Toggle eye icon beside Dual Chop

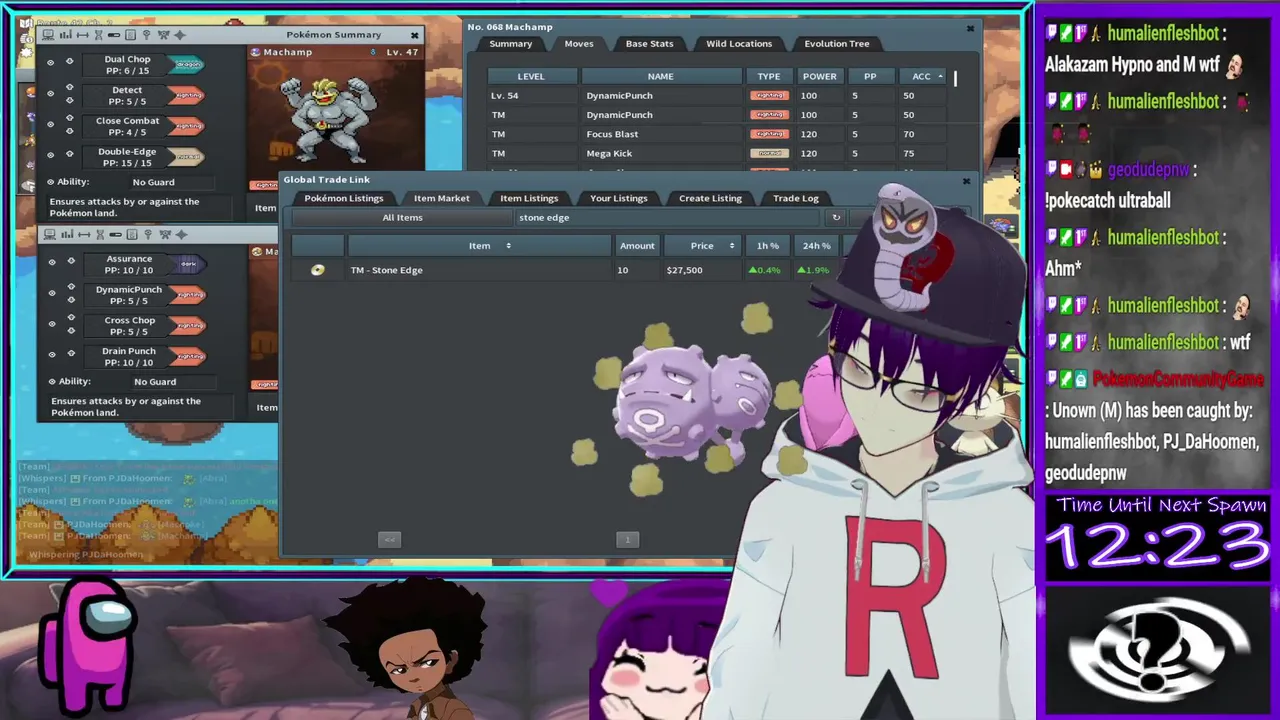point(50,63)
